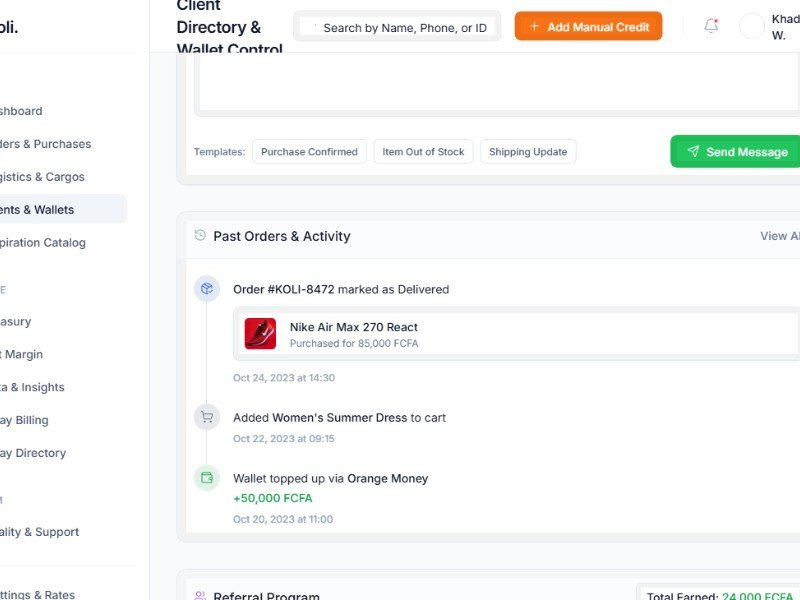Open the user profile avatar
Viewport: 800px width, 600px height.
(752, 27)
